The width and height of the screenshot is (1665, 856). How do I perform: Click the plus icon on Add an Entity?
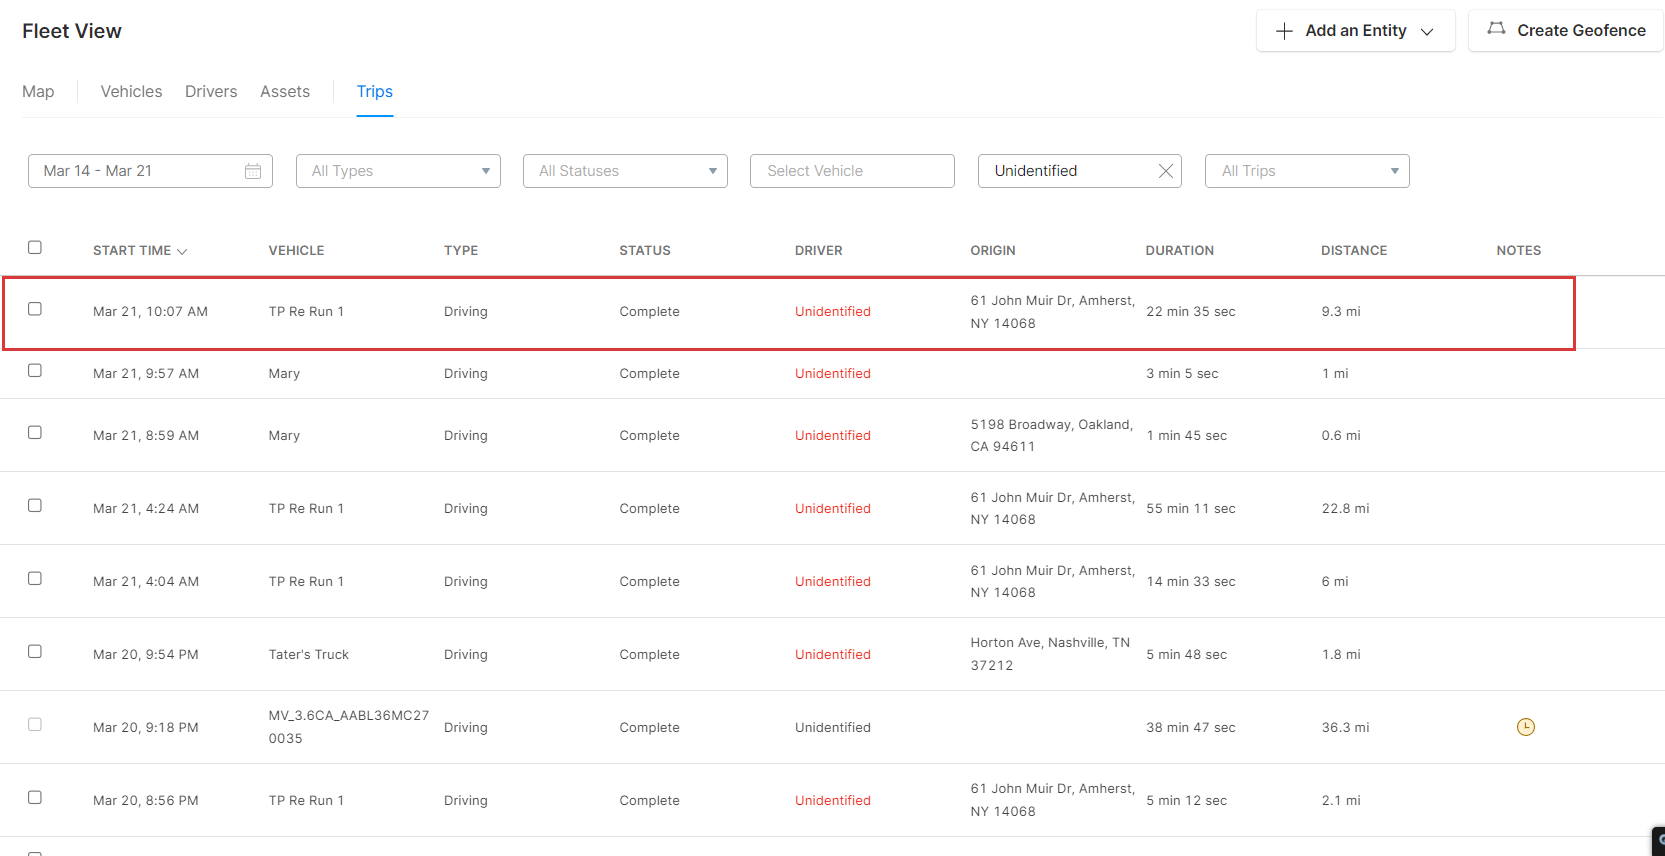pyautogui.click(x=1285, y=31)
